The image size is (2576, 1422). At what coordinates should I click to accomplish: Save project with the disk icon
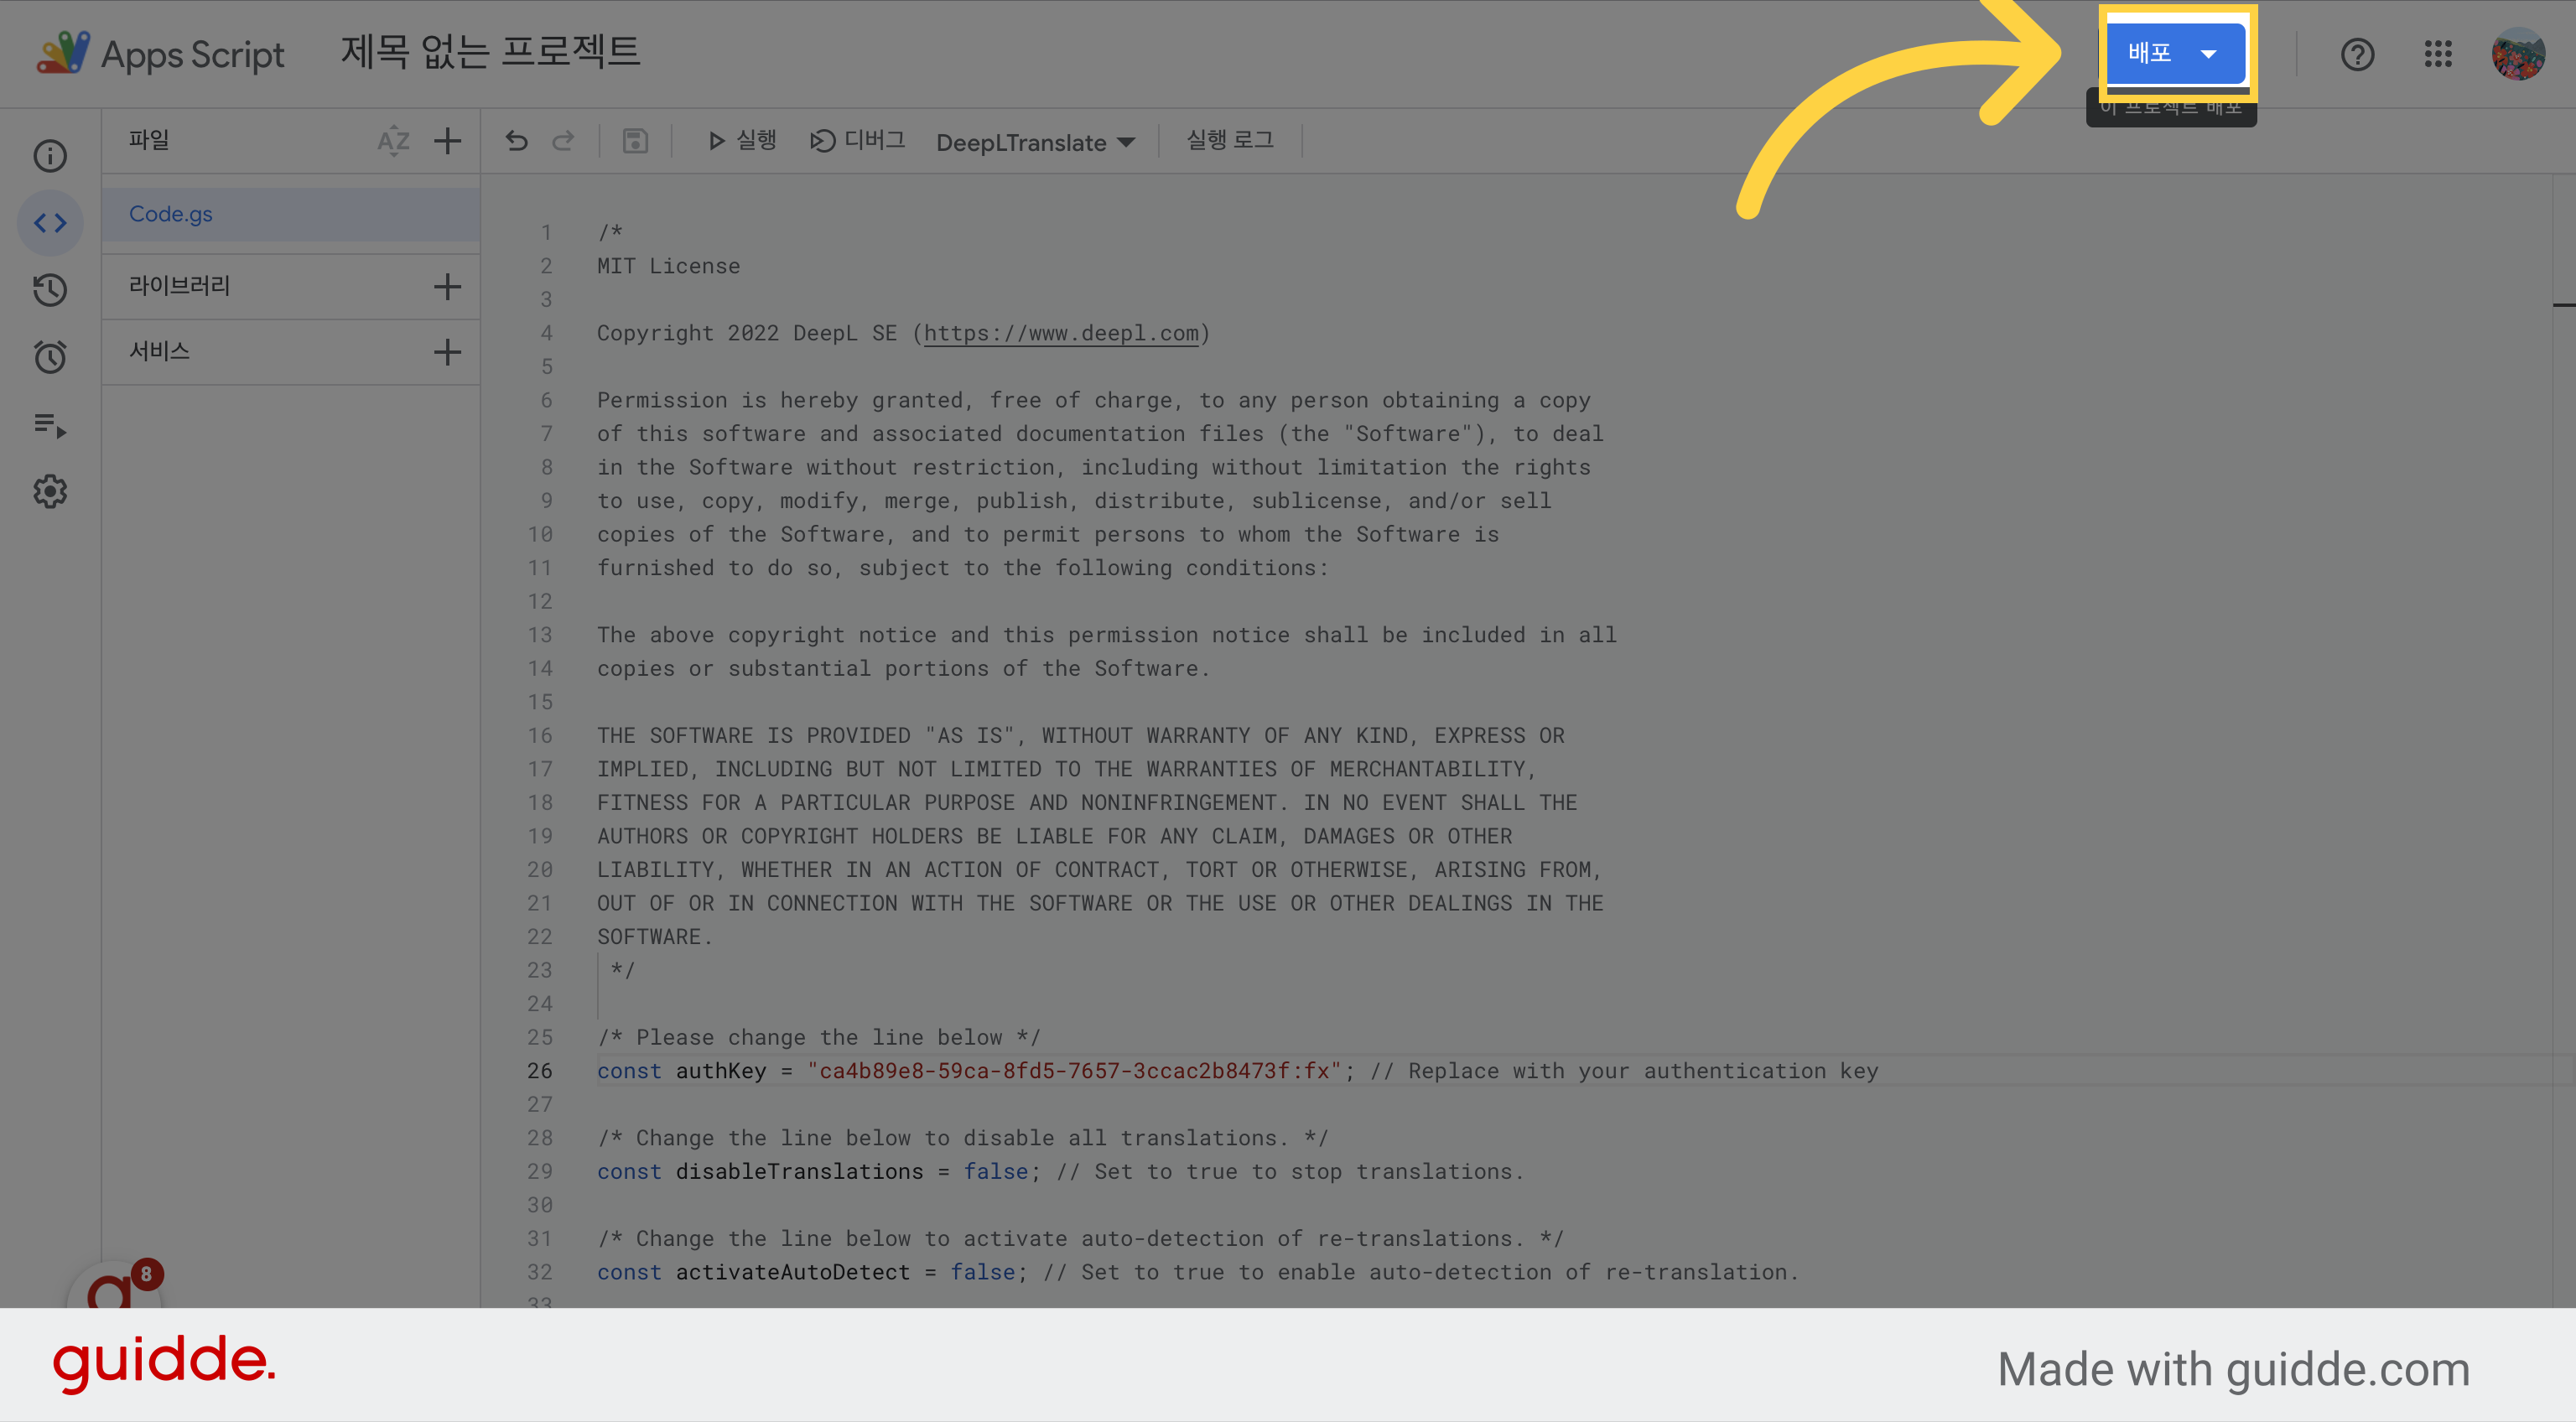click(x=635, y=141)
